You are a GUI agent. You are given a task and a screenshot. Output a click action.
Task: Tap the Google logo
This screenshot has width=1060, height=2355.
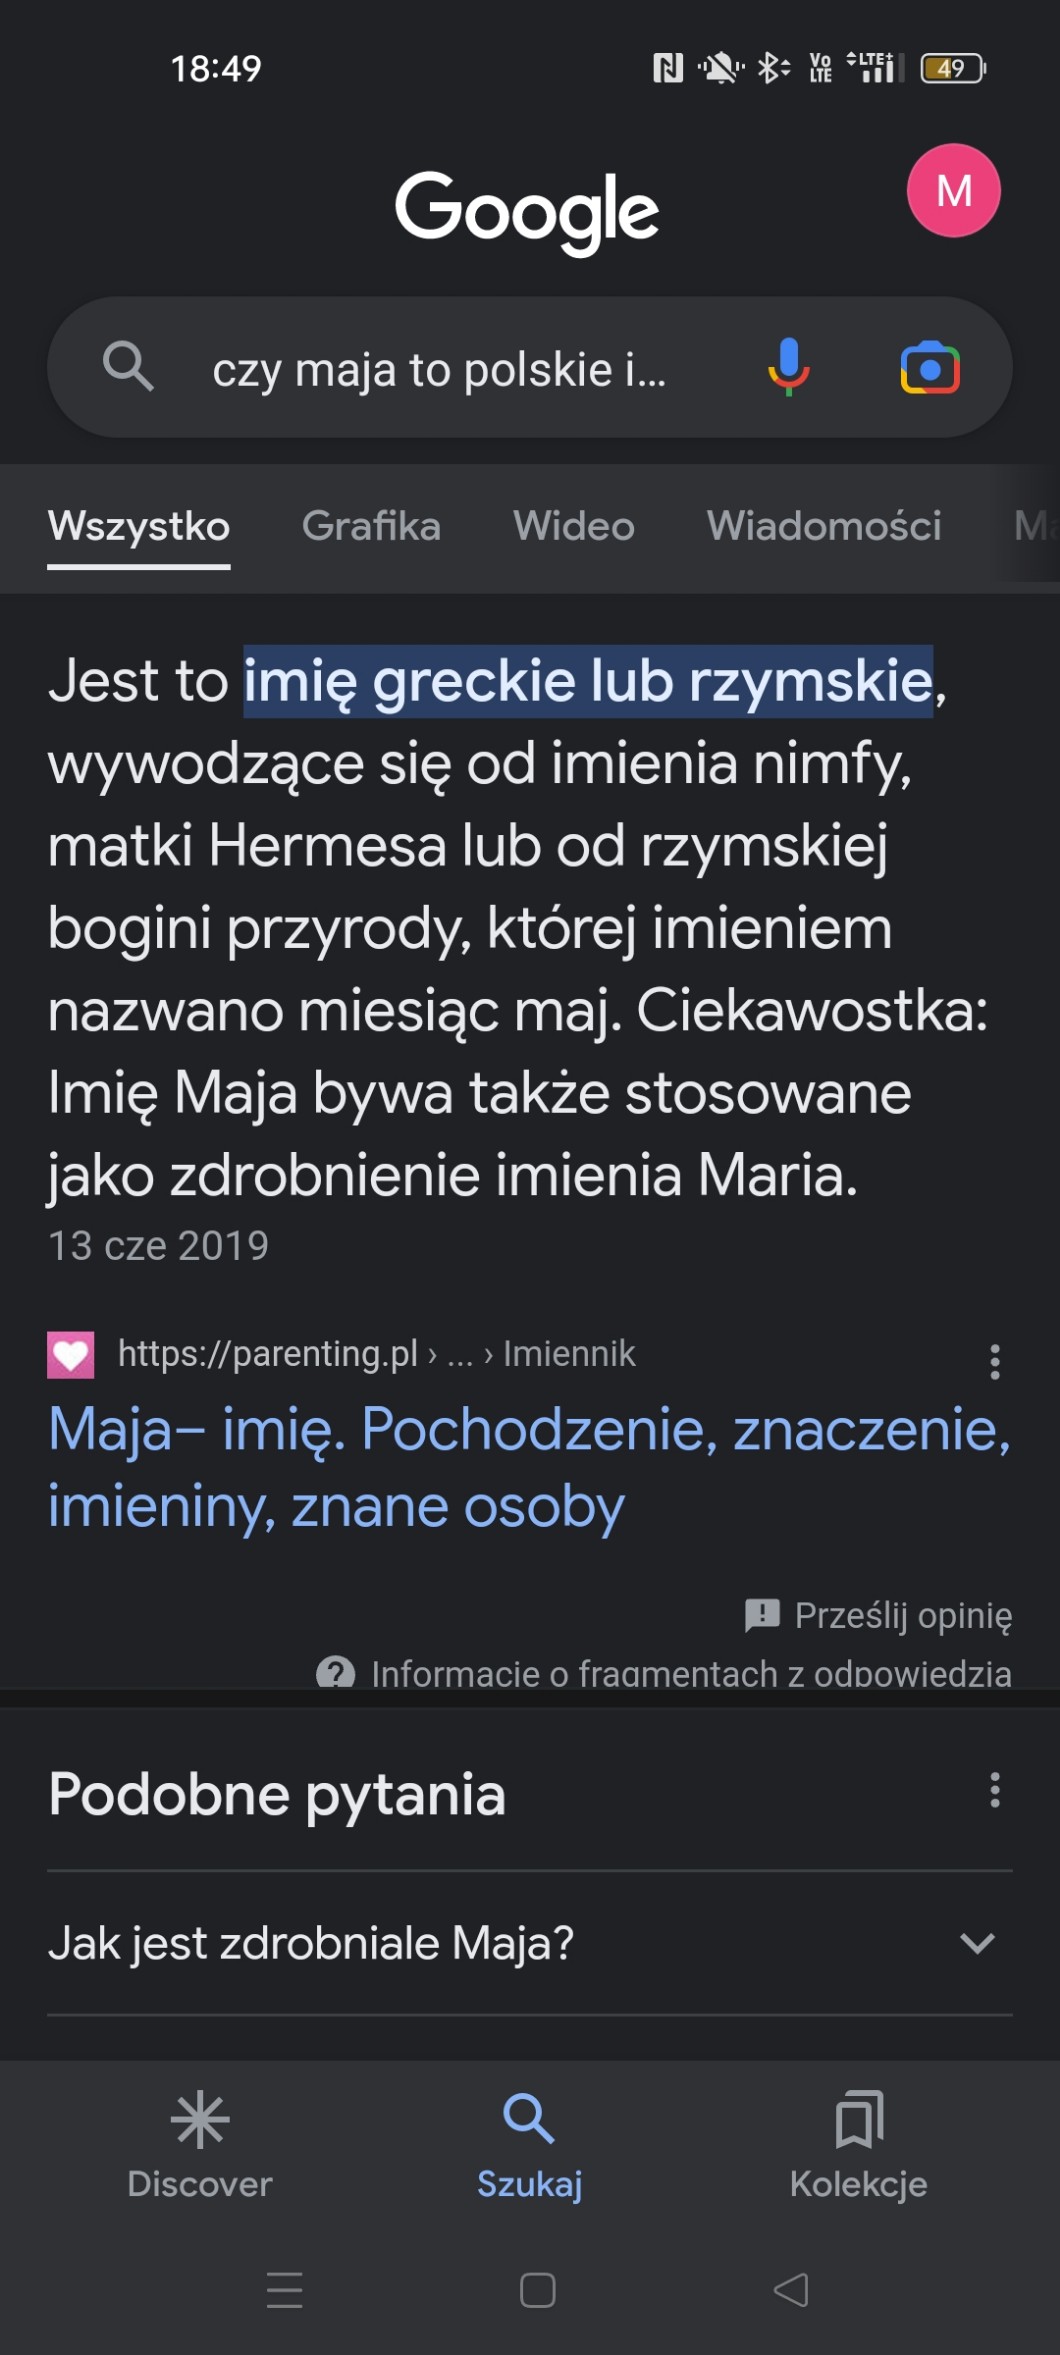coord(527,210)
